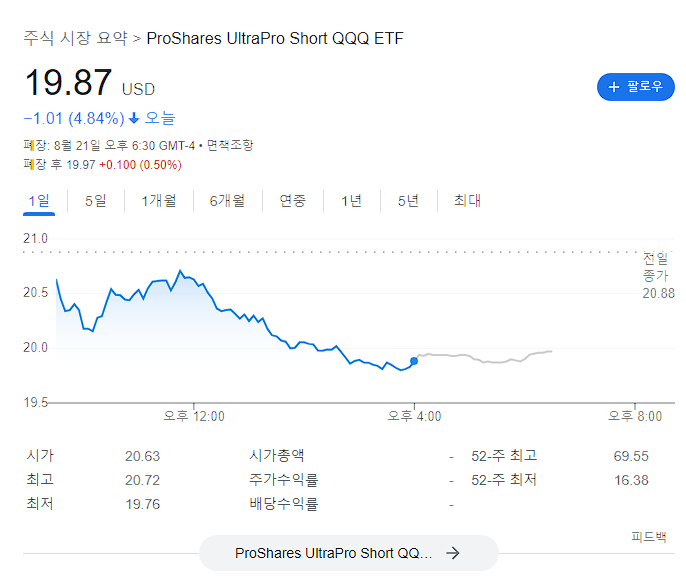Click the 오후 12:00 axis label
Screen dimensions: 686x582
coord(194,416)
